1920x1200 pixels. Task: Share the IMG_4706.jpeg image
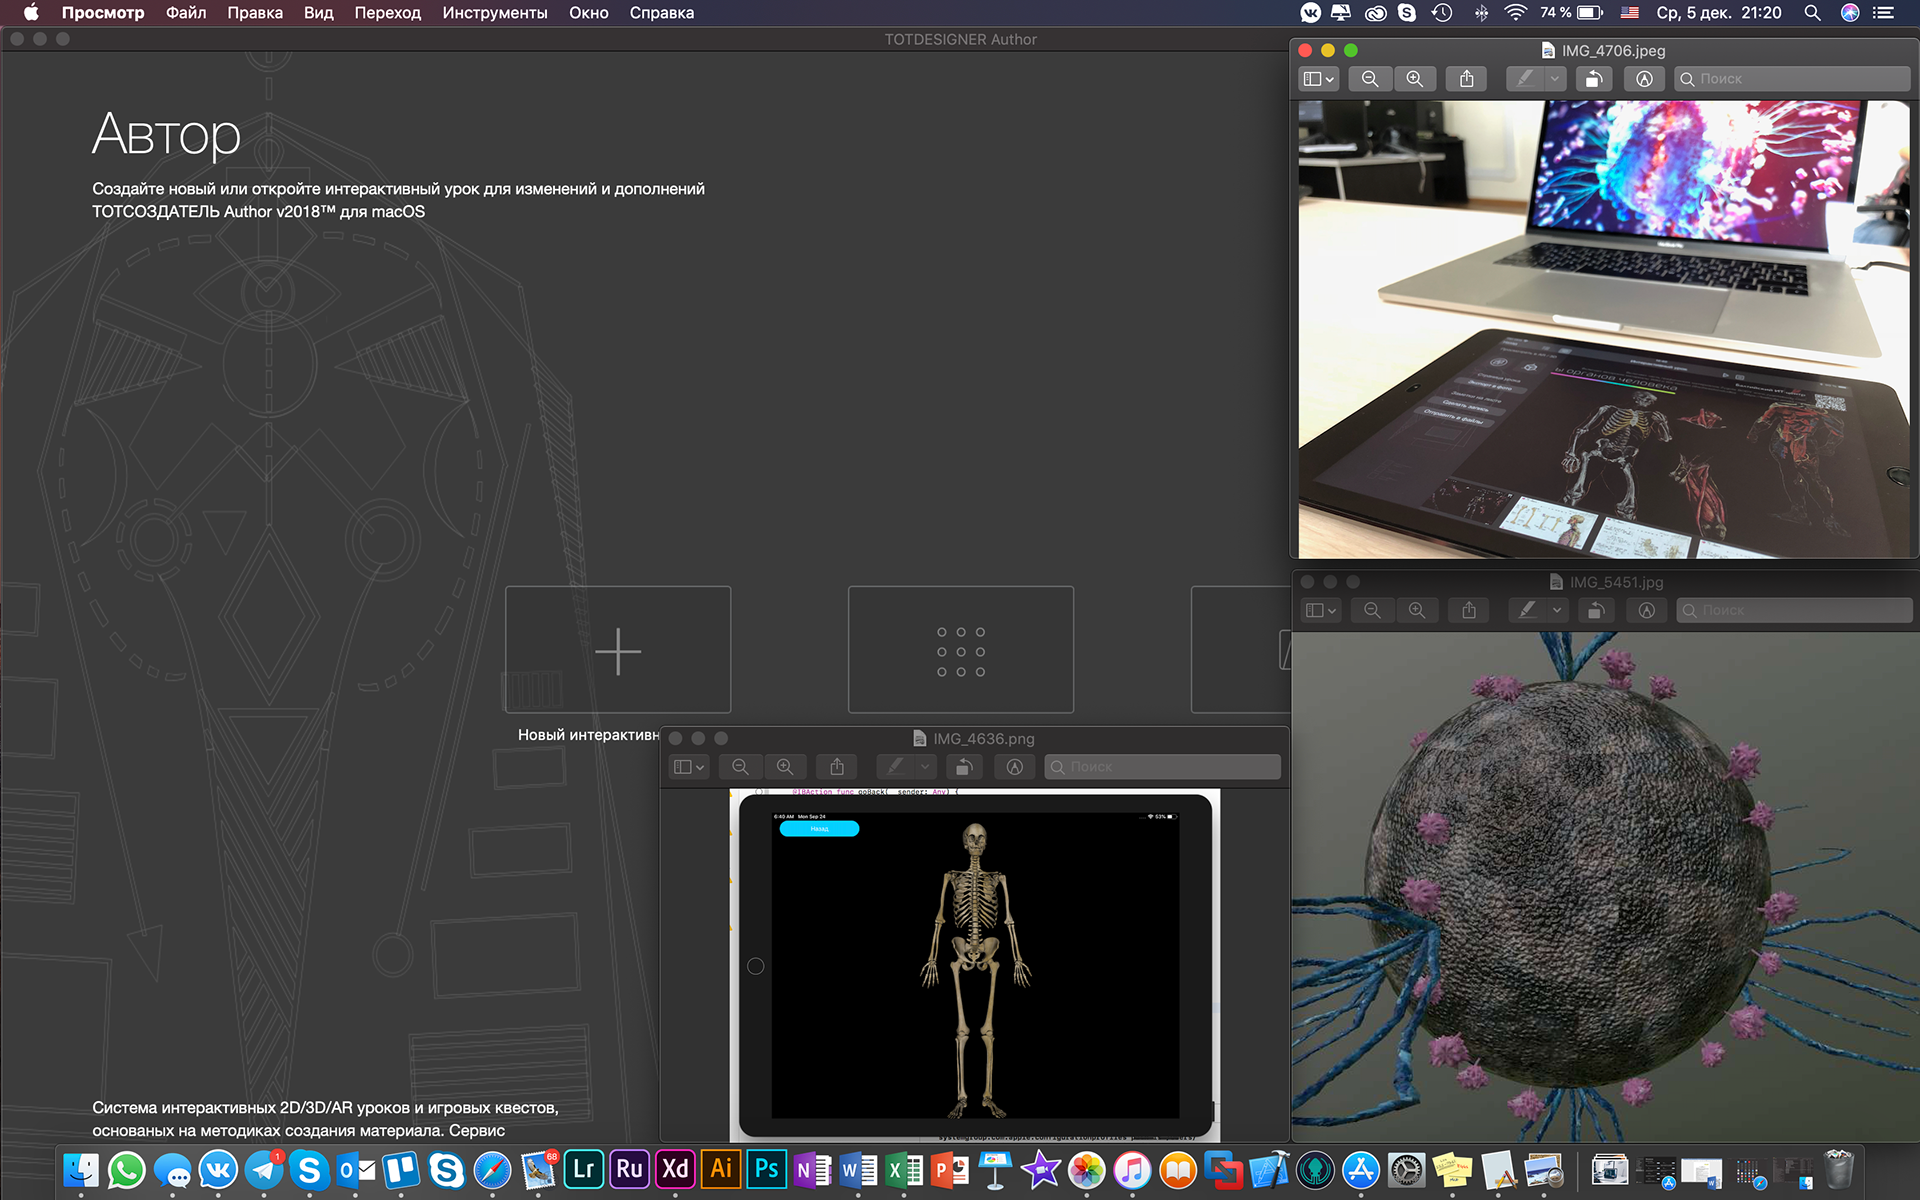point(1467,79)
